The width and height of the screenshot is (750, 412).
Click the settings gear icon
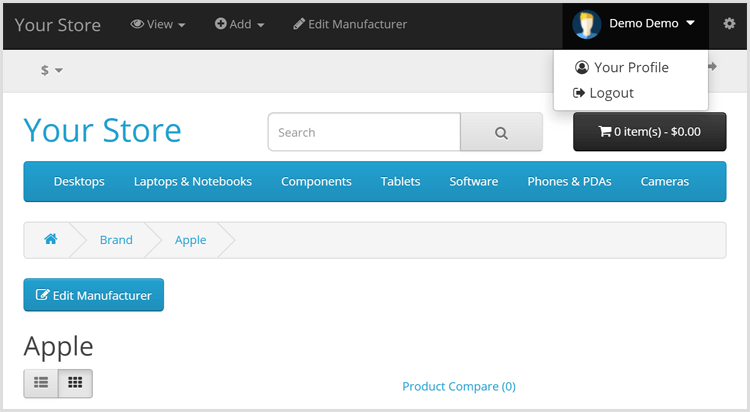(729, 23)
